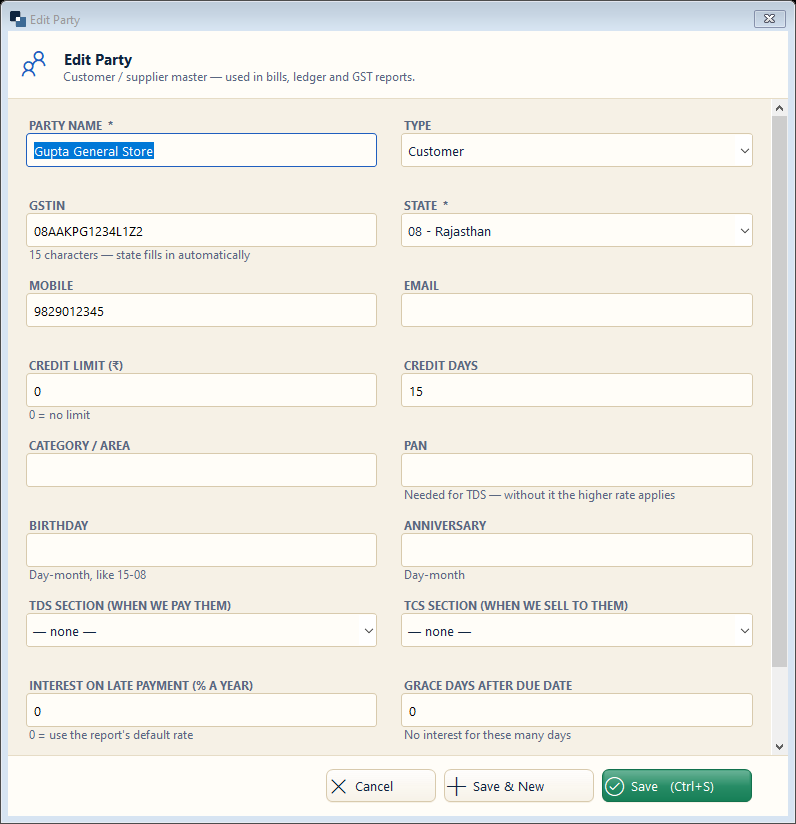Viewport: 796px width, 824px height.
Task: Click the 'Needed for TDS' hint under PAN
Action: [x=539, y=495]
